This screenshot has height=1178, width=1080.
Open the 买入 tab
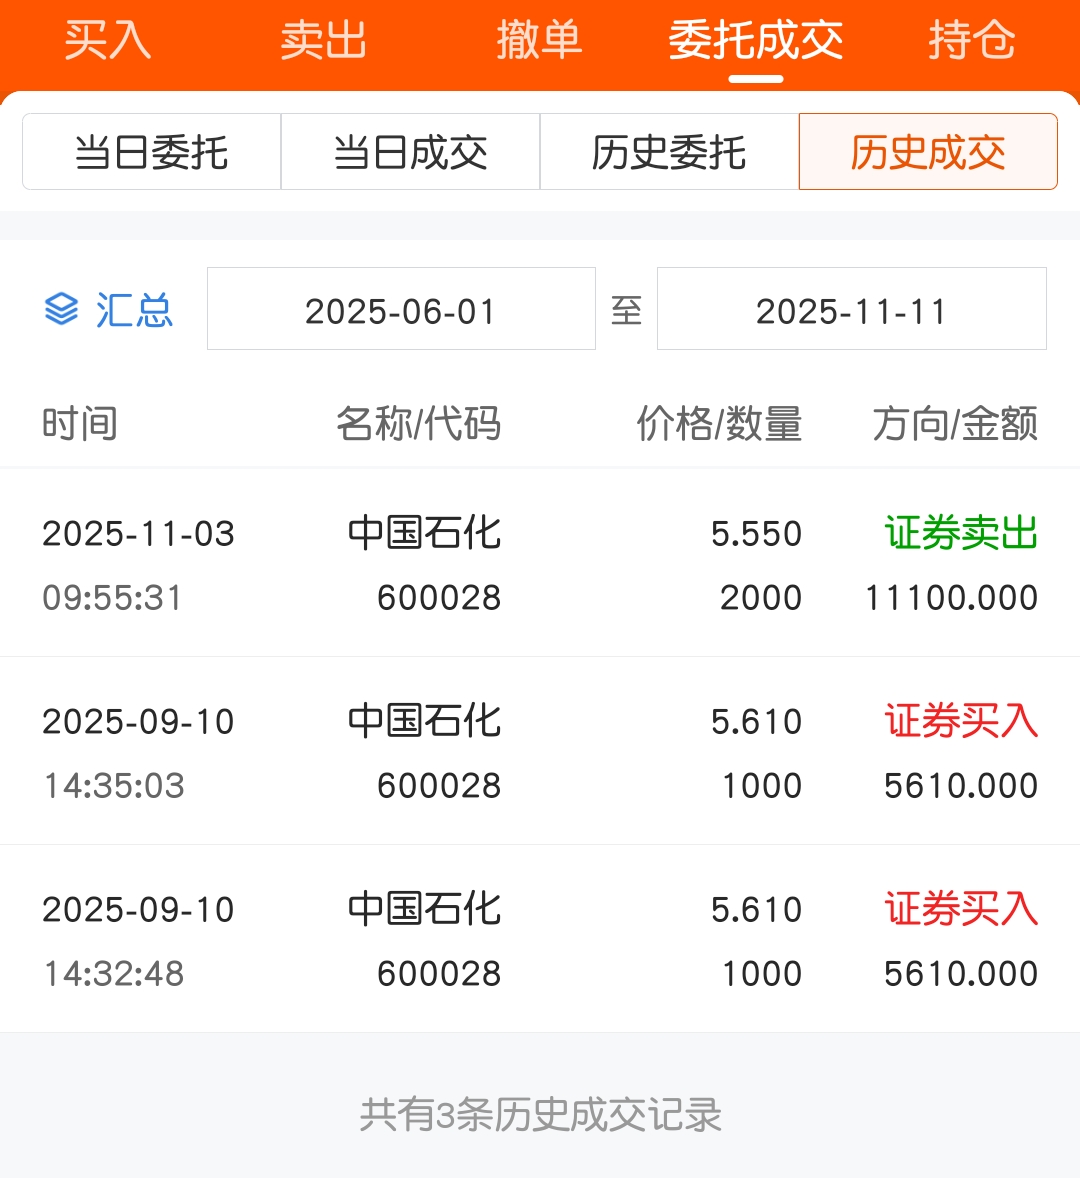pyautogui.click(x=107, y=40)
